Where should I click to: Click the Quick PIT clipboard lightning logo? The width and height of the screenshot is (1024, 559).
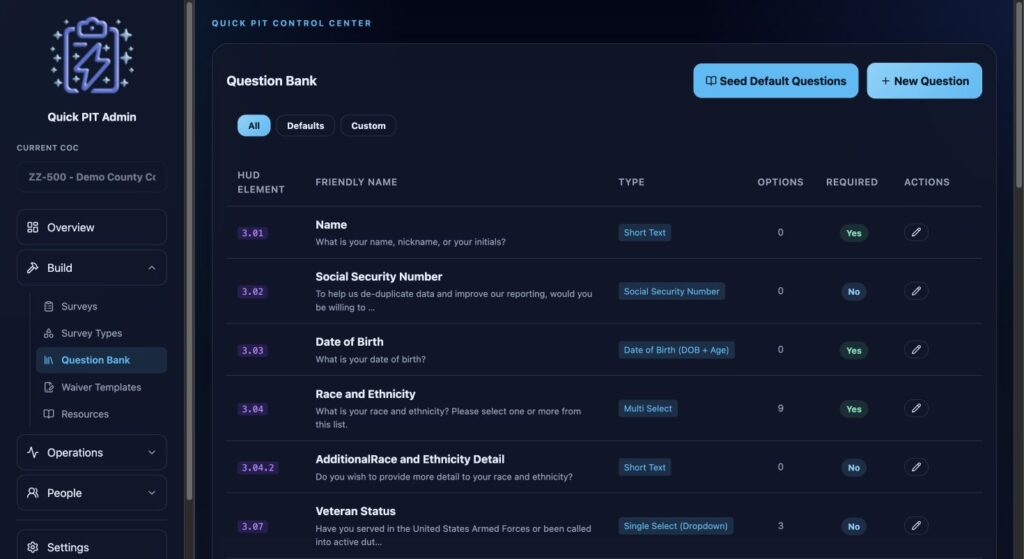(92, 55)
